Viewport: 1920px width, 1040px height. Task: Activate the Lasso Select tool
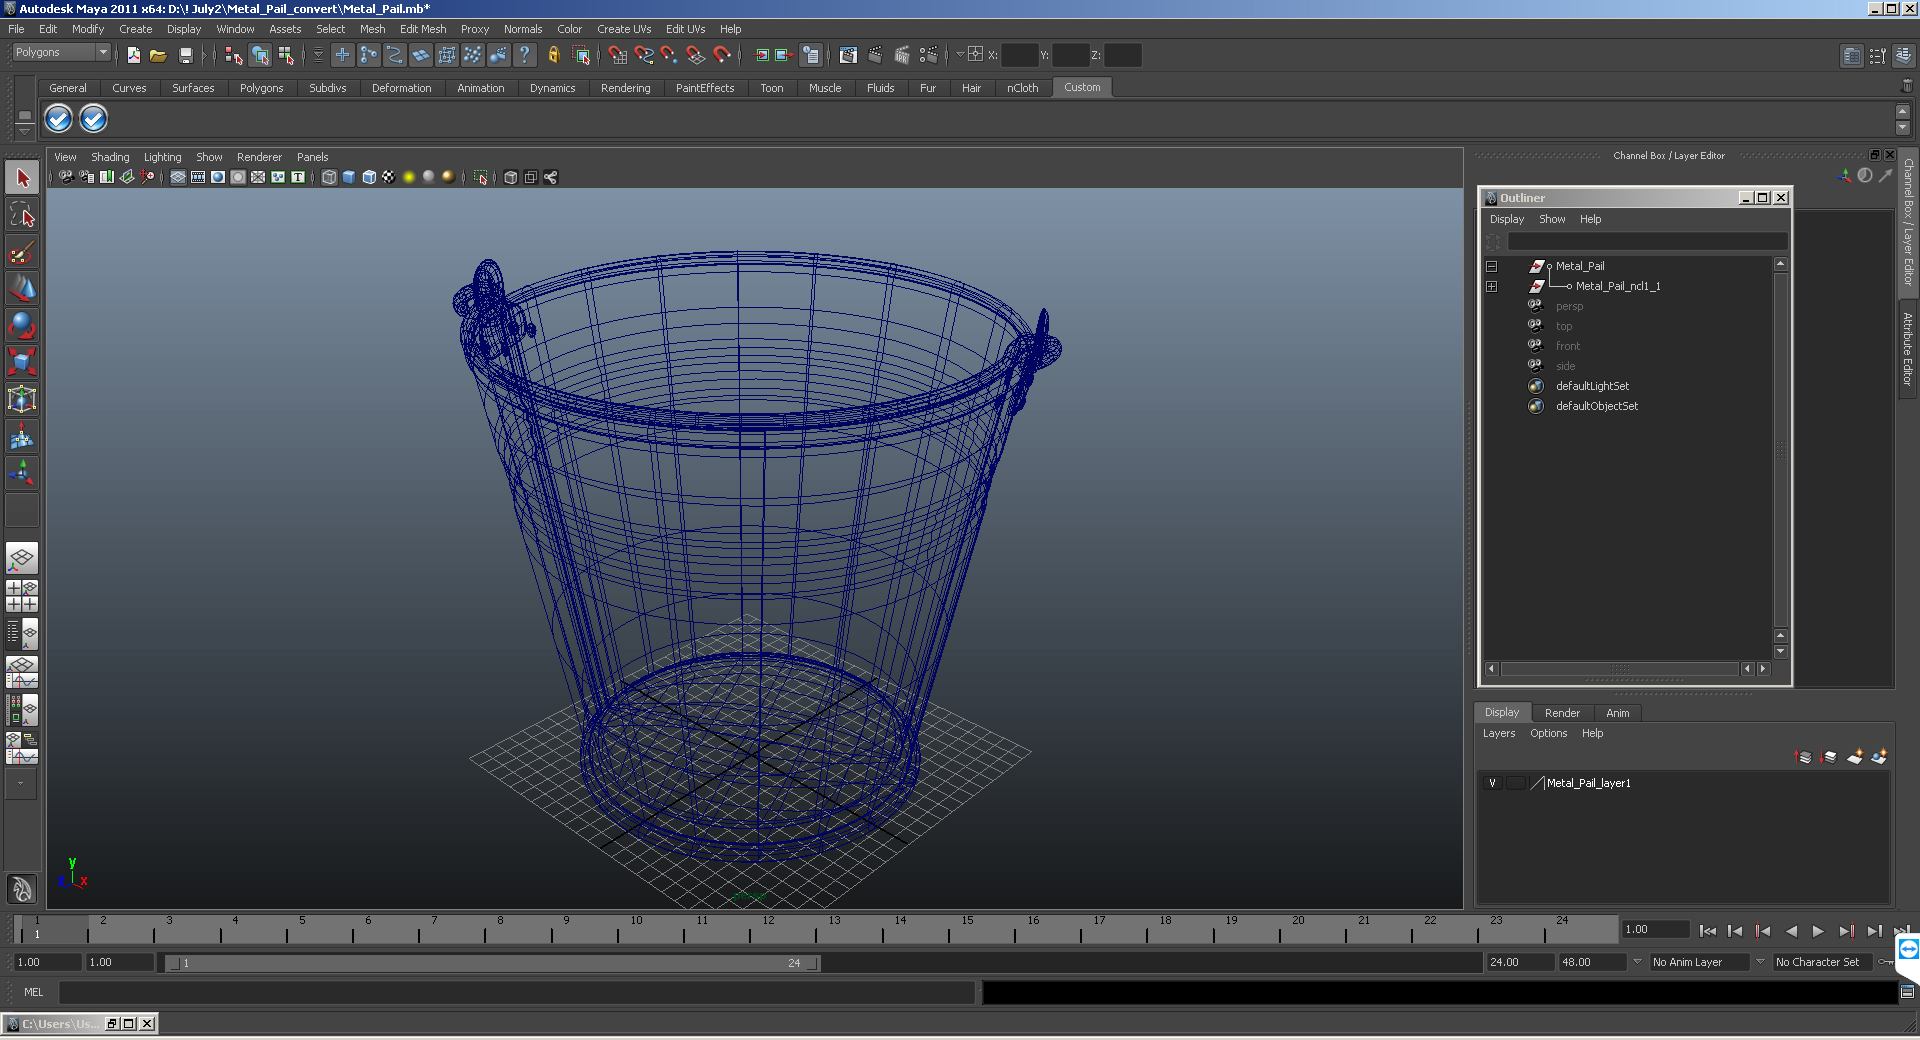tap(22, 215)
